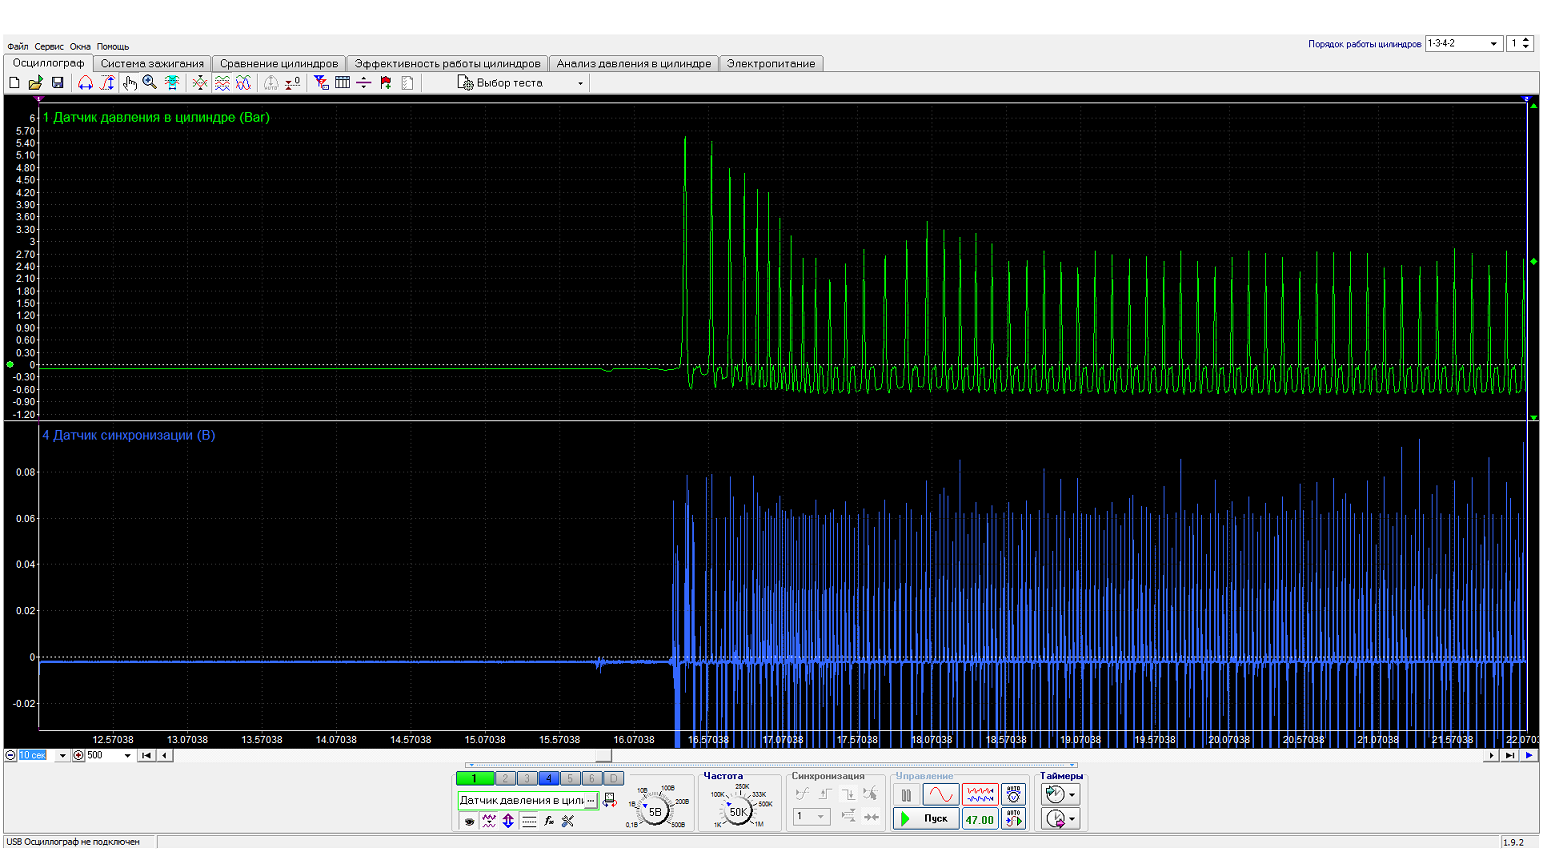Click the eye visibility icon for channel

469,820
